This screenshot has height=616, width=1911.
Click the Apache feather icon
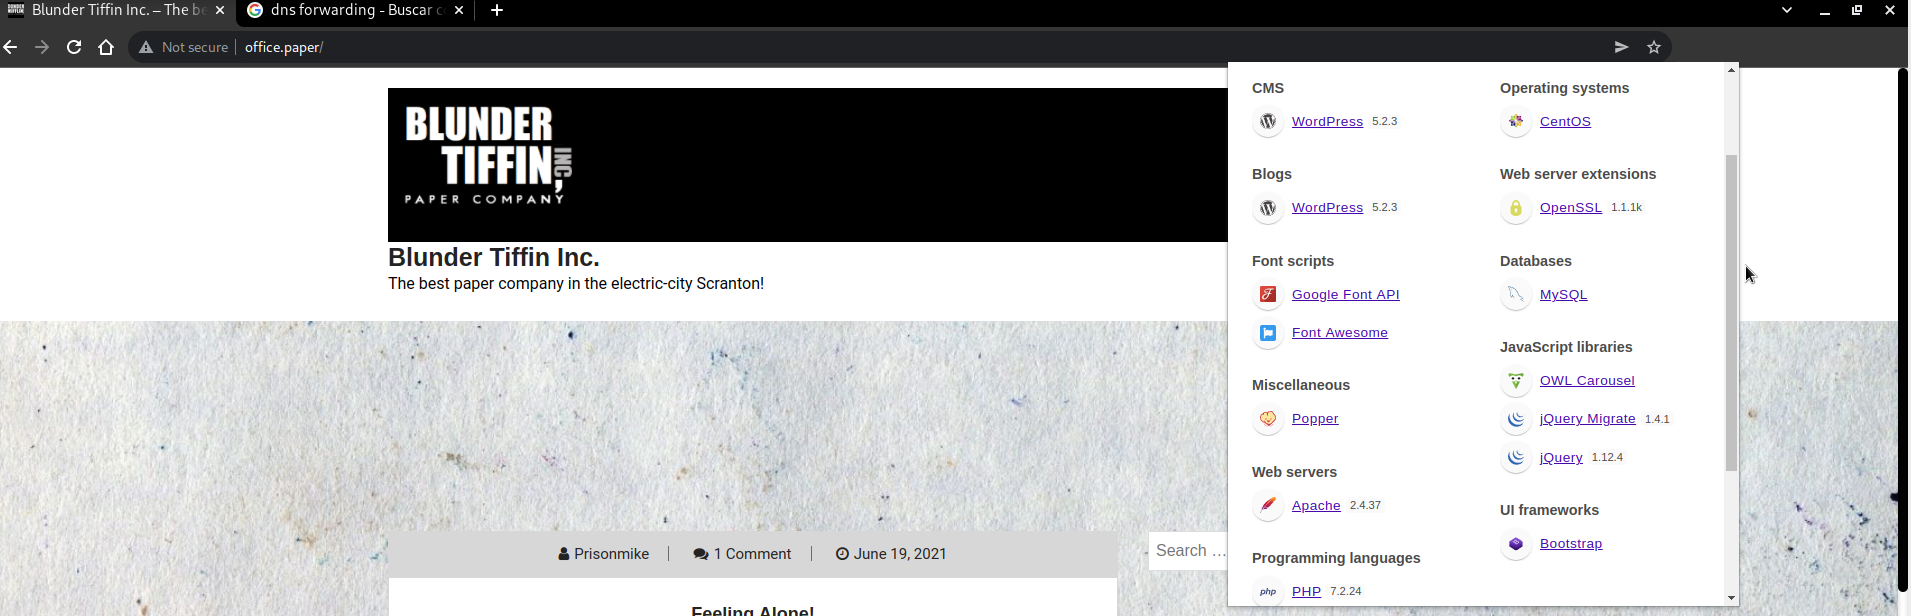point(1268,505)
